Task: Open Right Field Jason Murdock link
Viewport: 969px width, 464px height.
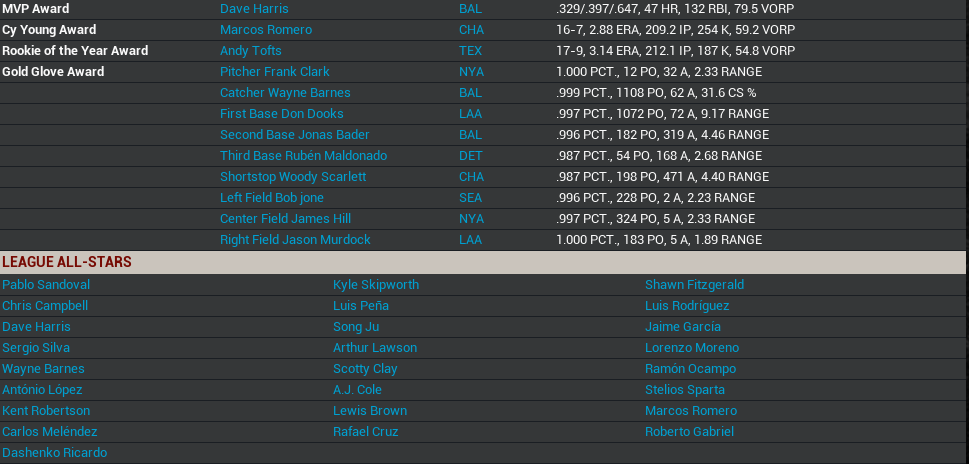Action: coord(295,240)
